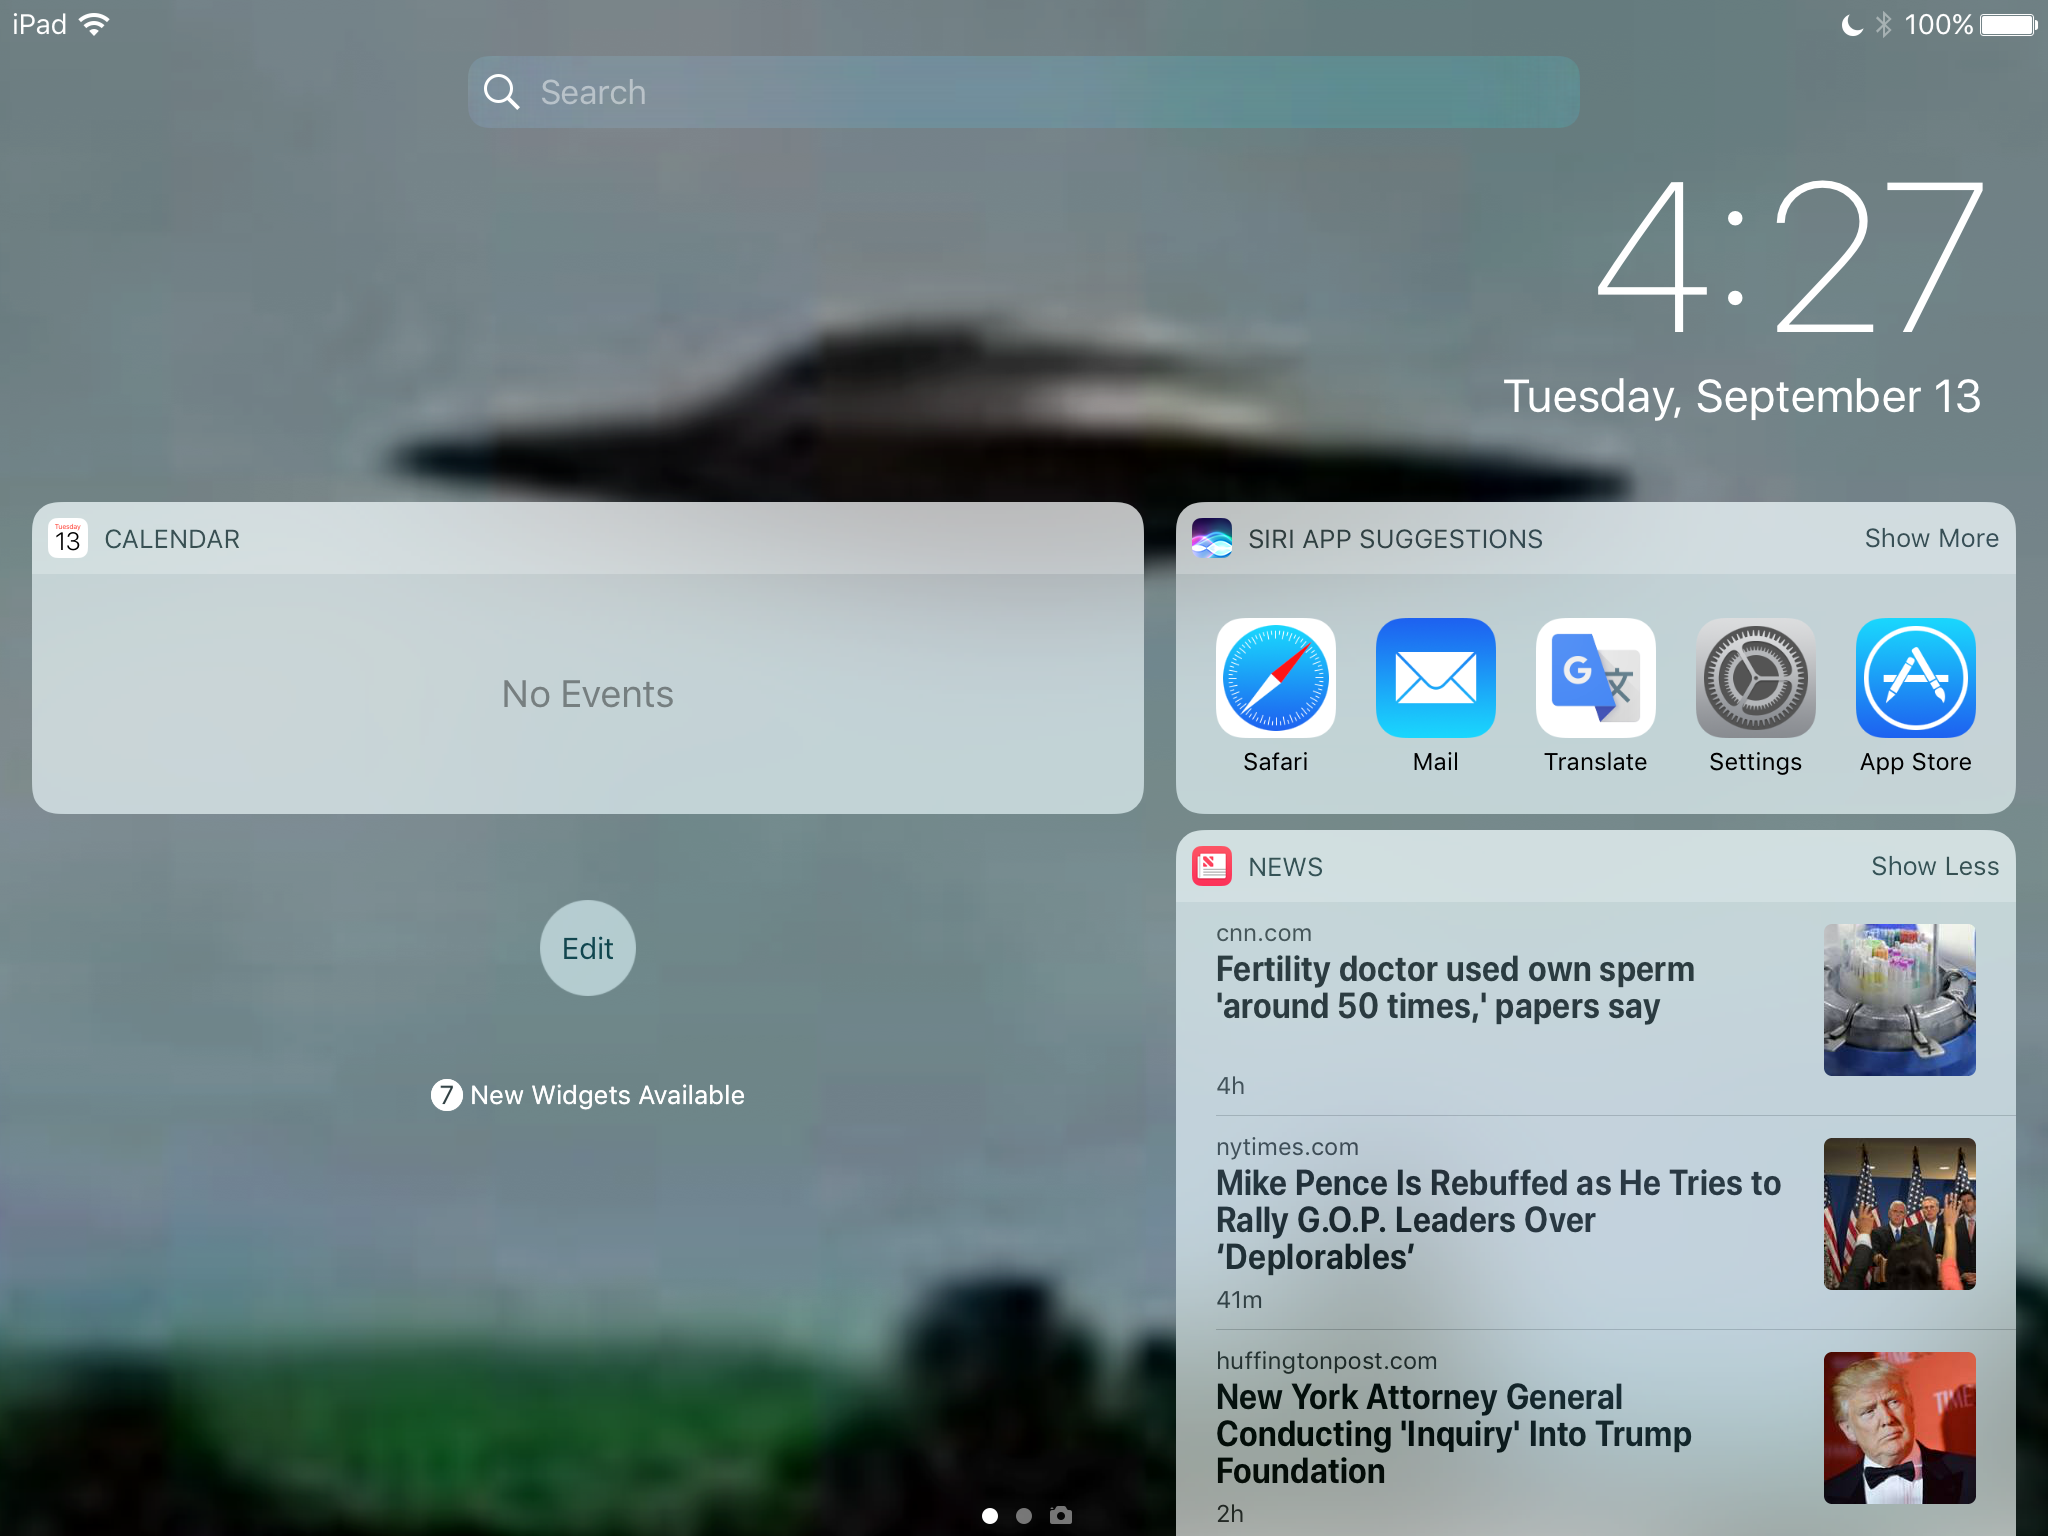Viewport: 2048px width, 1536px height.
Task: Tap the News widget icon
Action: (x=1211, y=866)
